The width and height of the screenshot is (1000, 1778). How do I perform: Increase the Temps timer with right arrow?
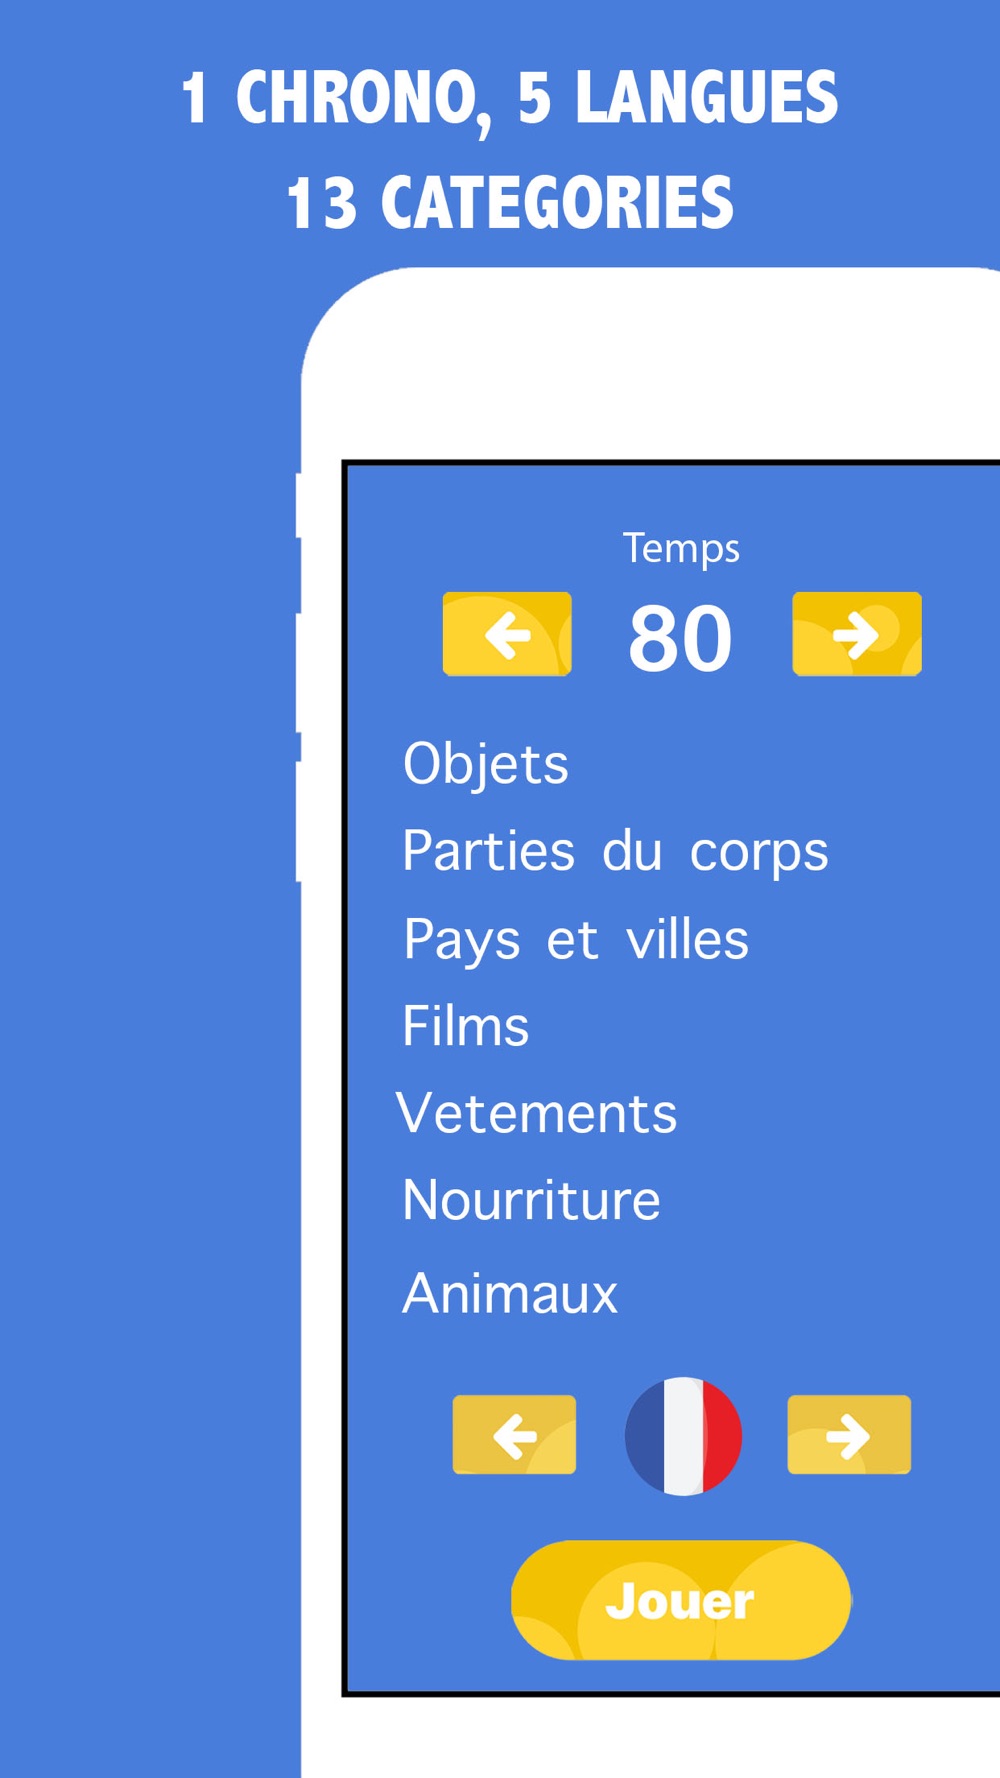(856, 634)
